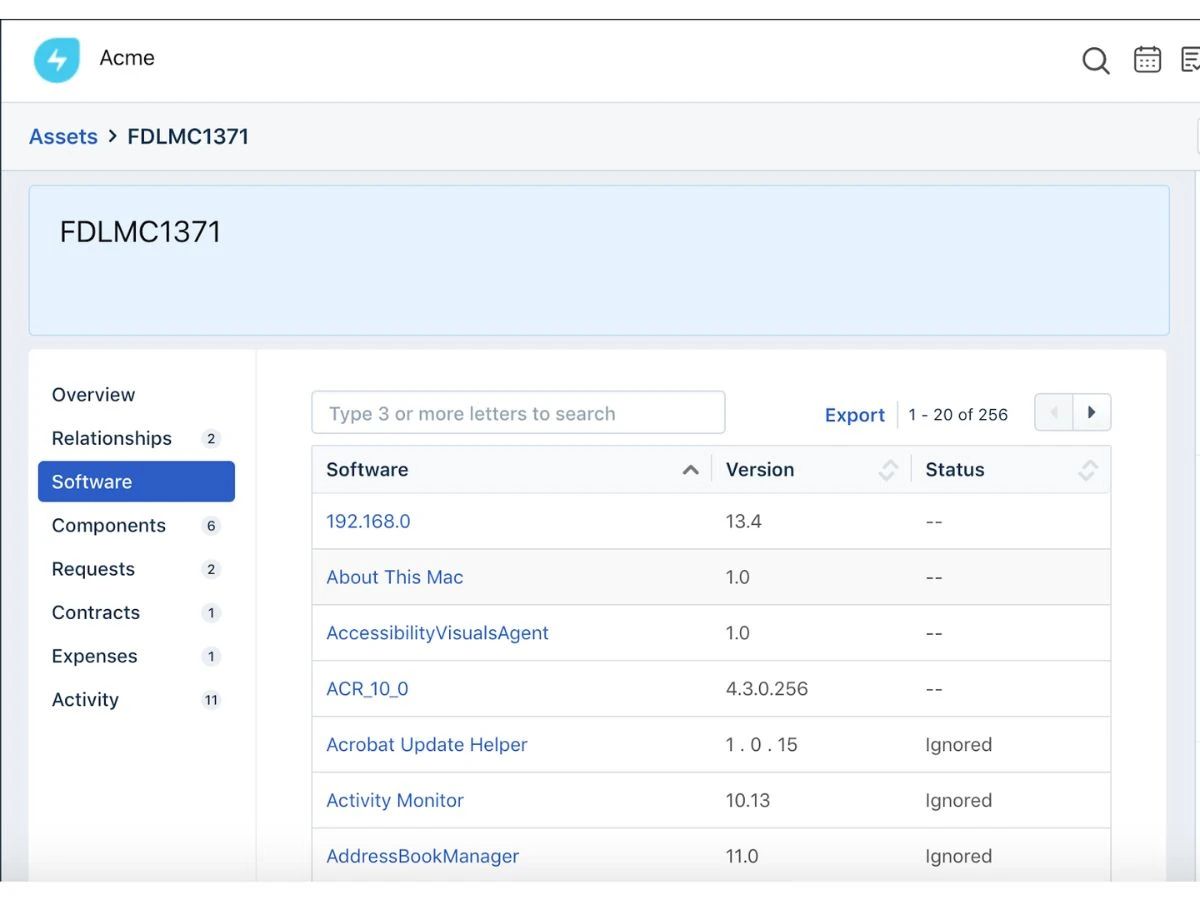Open the AddressBookManager link

coord(422,857)
